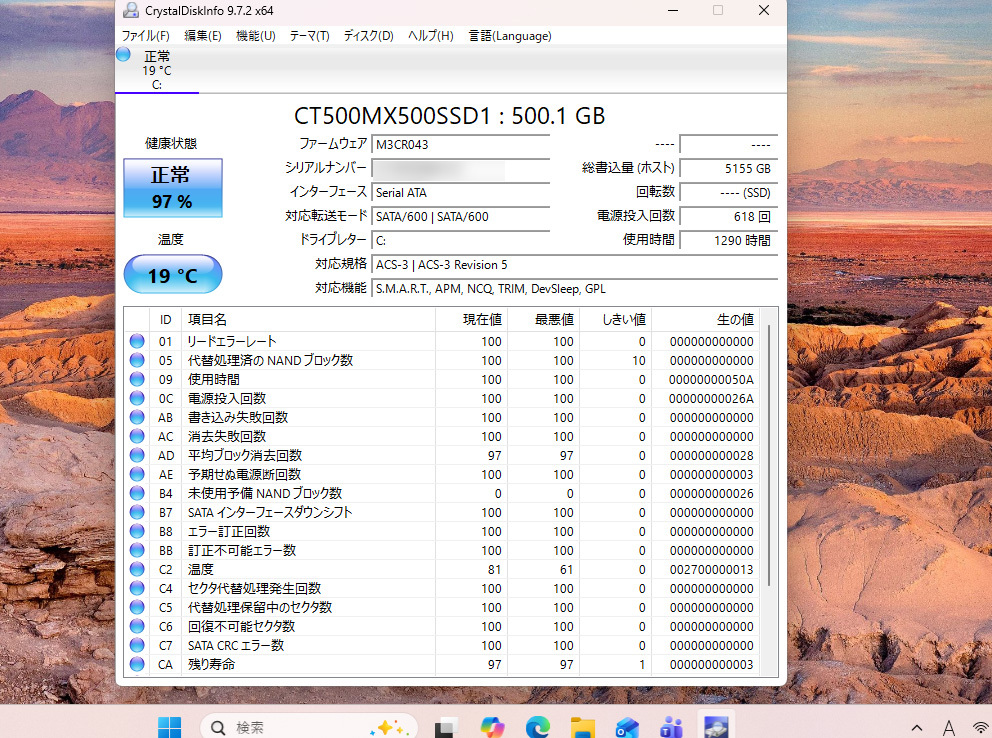Viewport: 992px width, 738px height.
Task: Click the 19 °C temperature button
Action: 172,274
